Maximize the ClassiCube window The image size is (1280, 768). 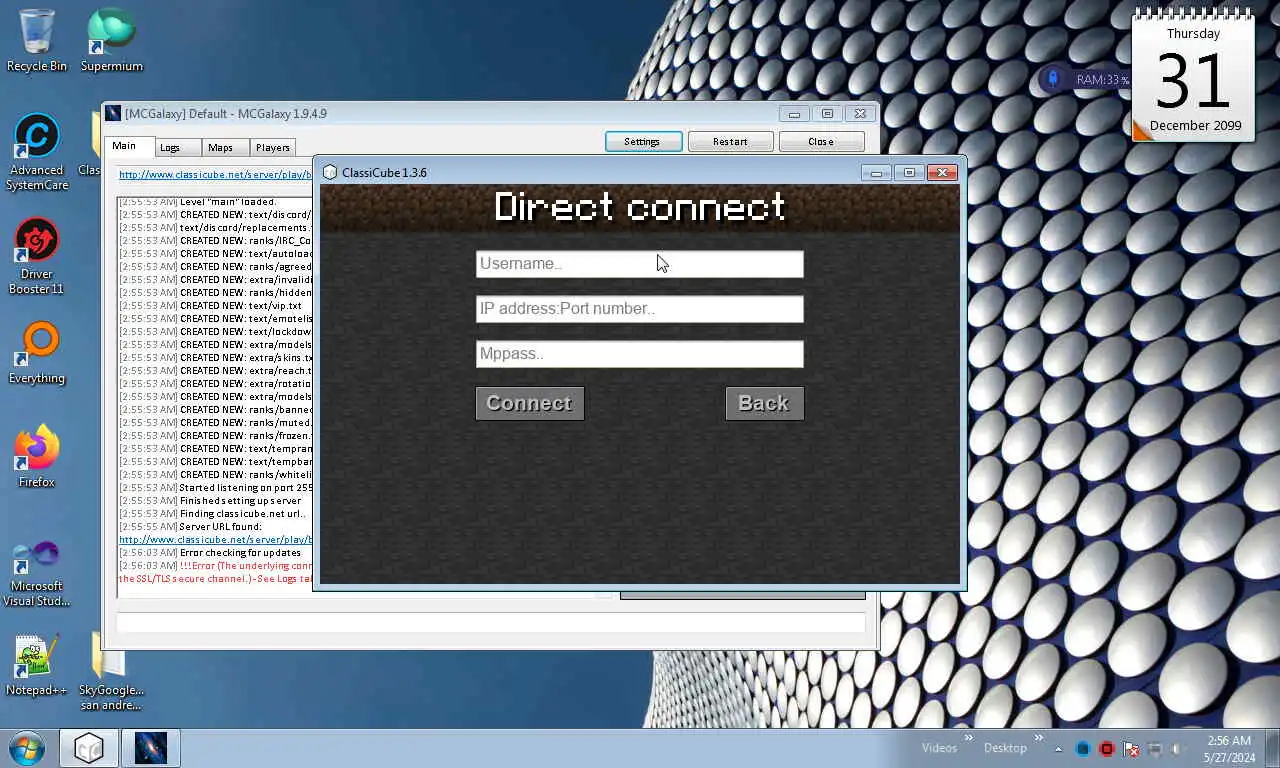(x=909, y=173)
